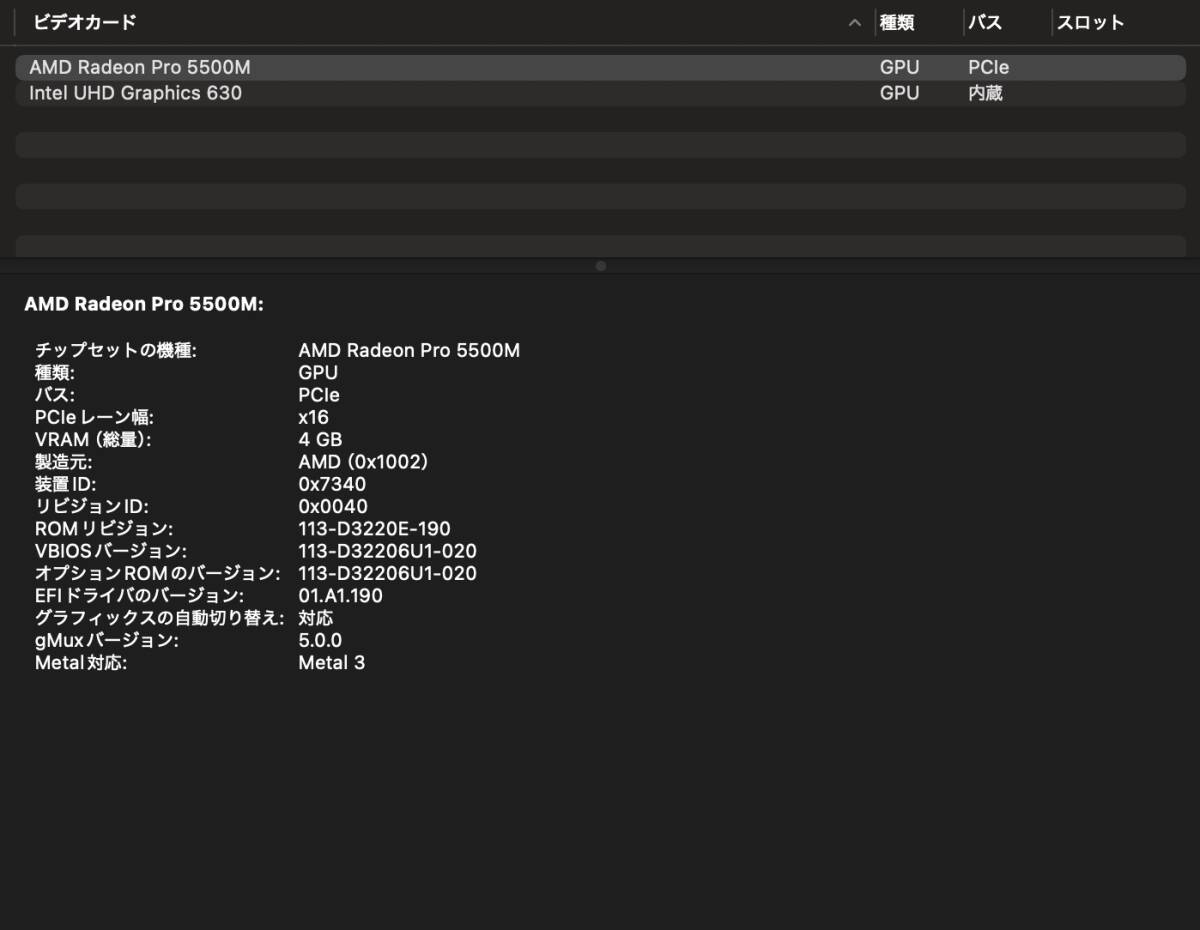This screenshot has width=1200, height=930.
Task: Click the AMD (0x1002) vendor value
Action: click(363, 462)
